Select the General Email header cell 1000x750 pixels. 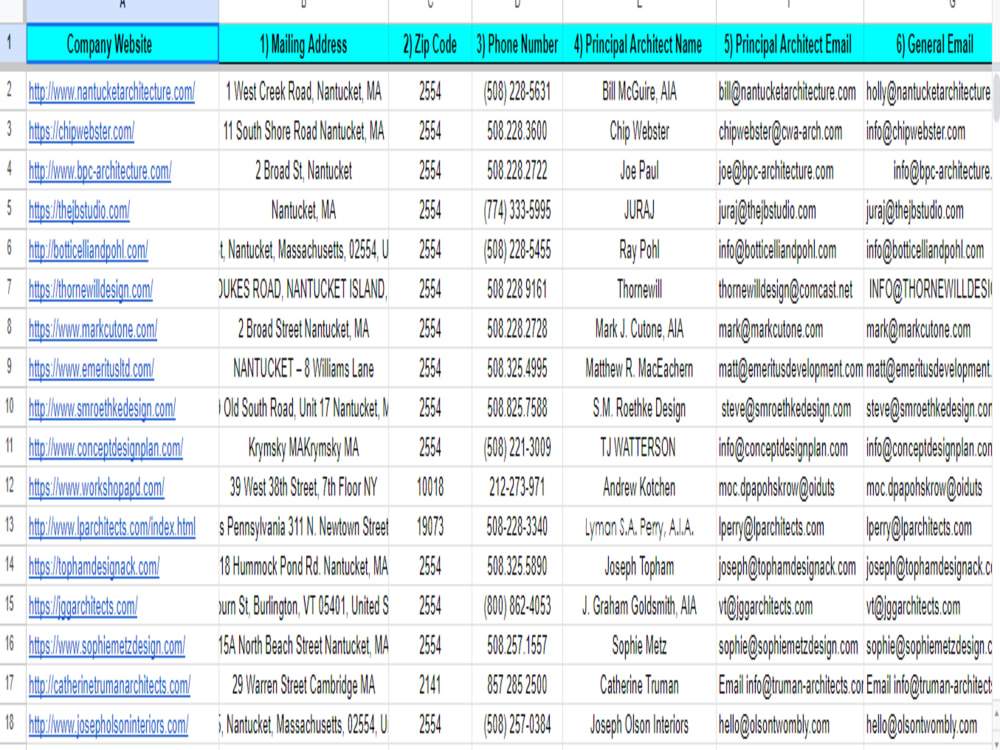point(928,44)
